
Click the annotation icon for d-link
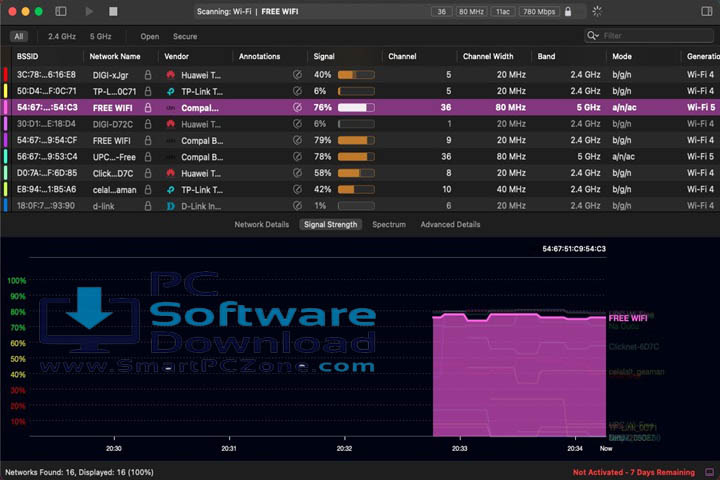pos(298,205)
